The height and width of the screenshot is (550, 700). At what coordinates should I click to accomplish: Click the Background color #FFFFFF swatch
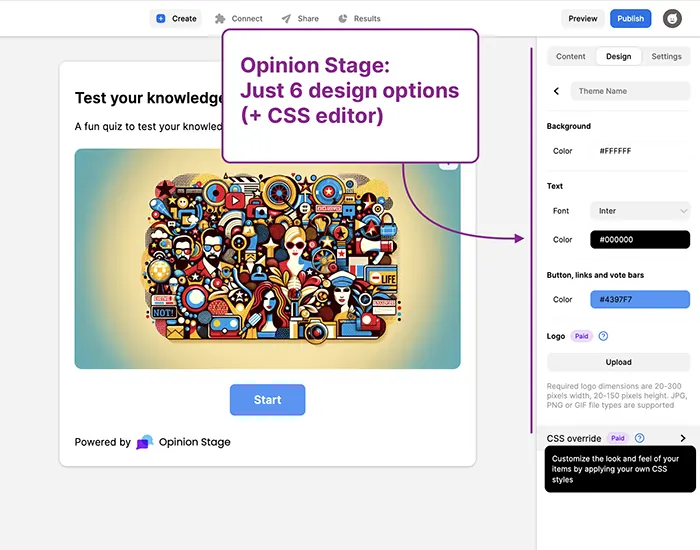point(640,151)
